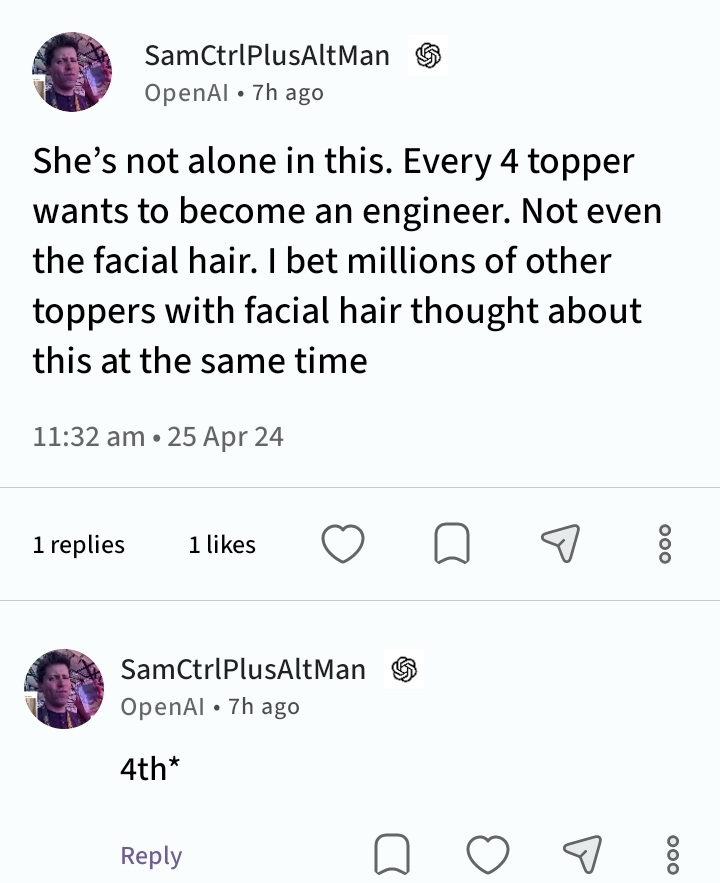Open more options for the main post
This screenshot has height=883, width=720.
pos(667,544)
